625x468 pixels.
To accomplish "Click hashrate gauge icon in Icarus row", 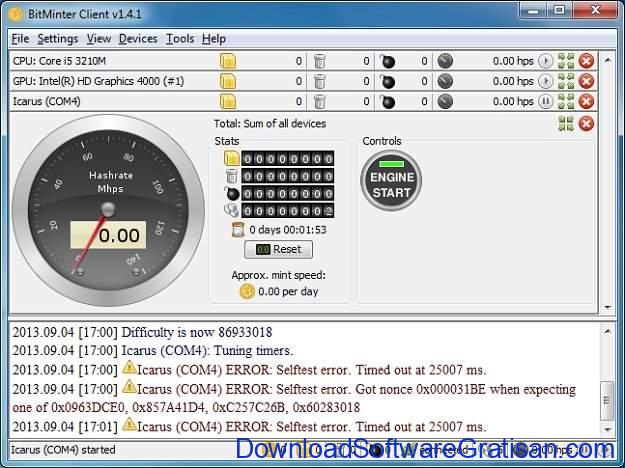I will tap(445, 102).
